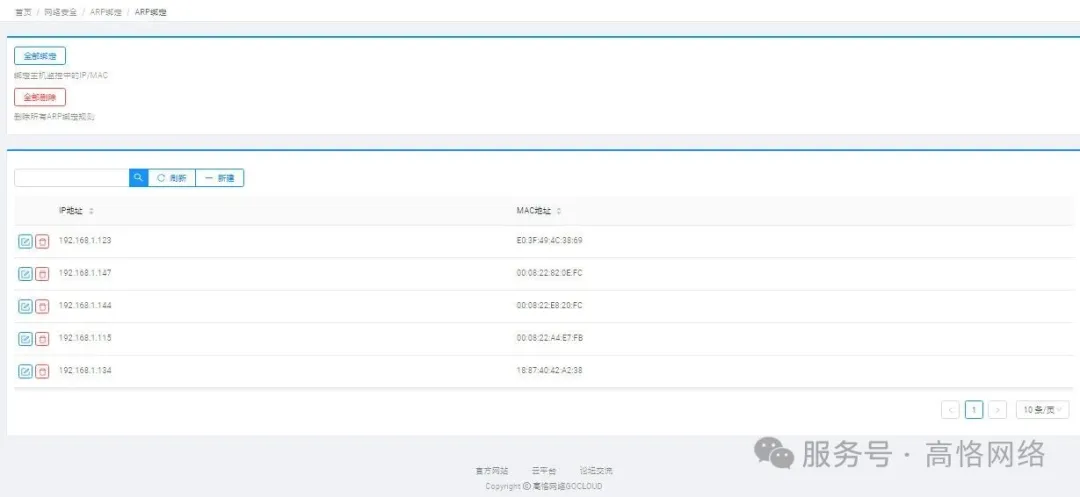Open the 云平台 footer link

point(544,471)
